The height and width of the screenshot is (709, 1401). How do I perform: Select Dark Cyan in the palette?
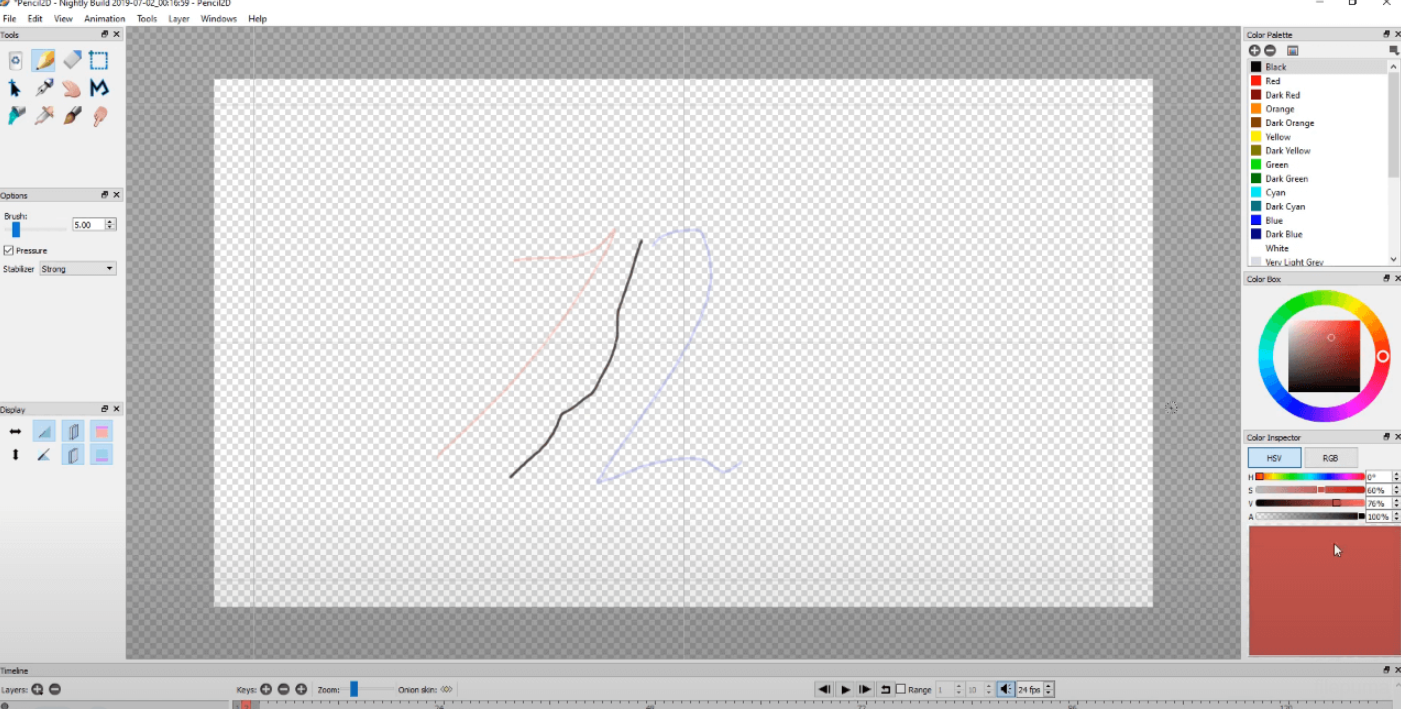click(x=1285, y=207)
